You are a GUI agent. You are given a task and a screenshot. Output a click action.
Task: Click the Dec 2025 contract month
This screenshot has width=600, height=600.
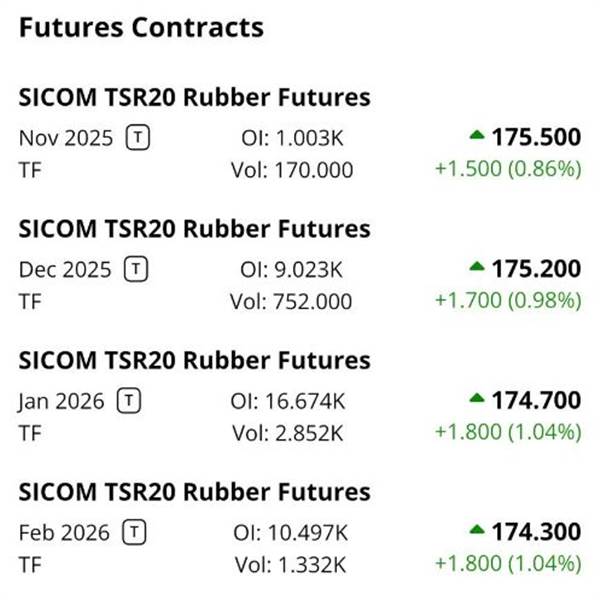point(66,269)
